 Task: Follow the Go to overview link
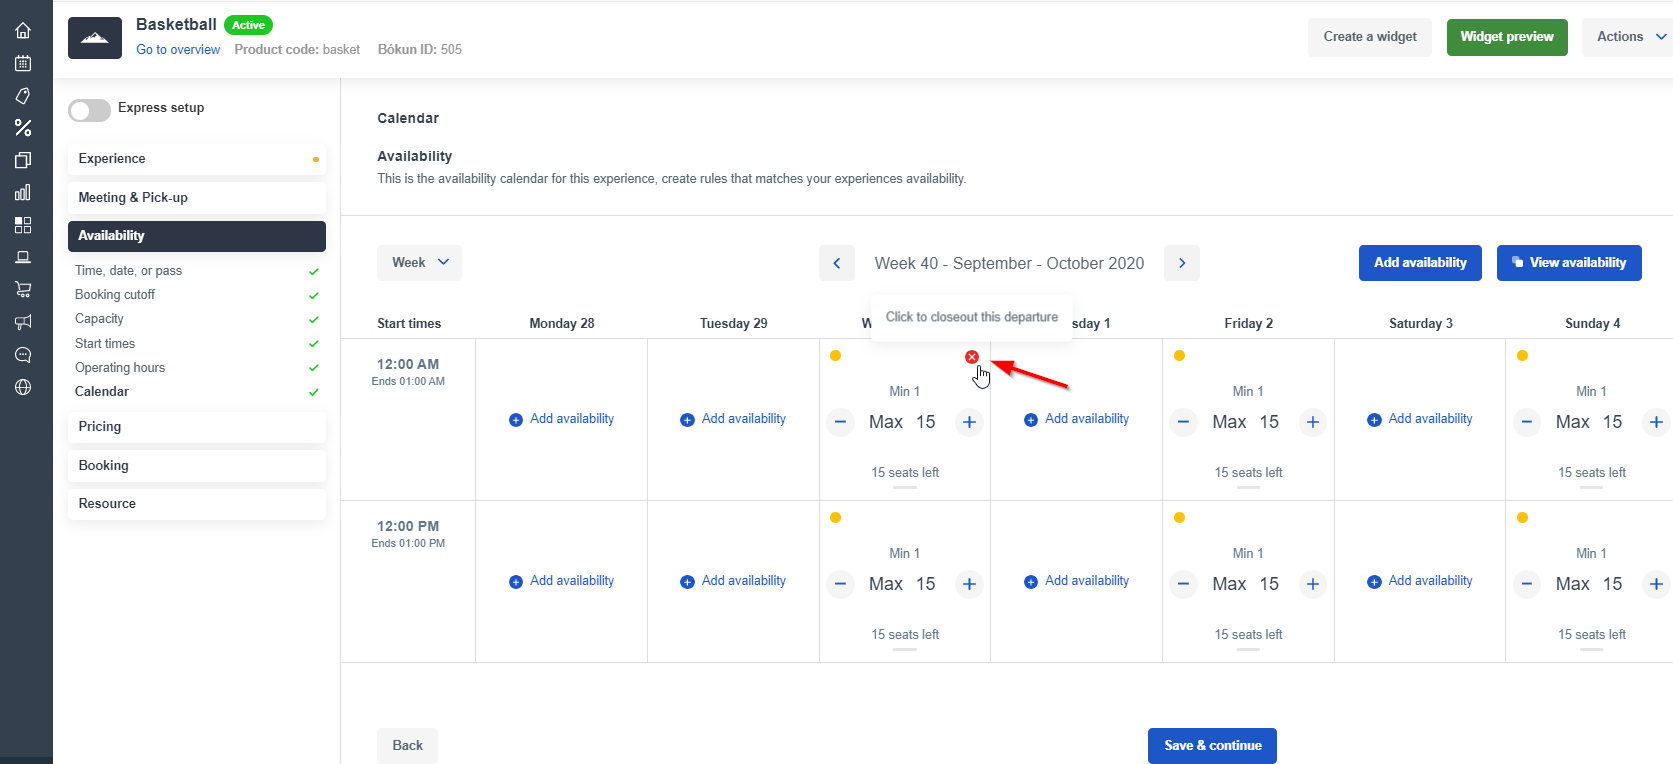pyautogui.click(x=178, y=50)
